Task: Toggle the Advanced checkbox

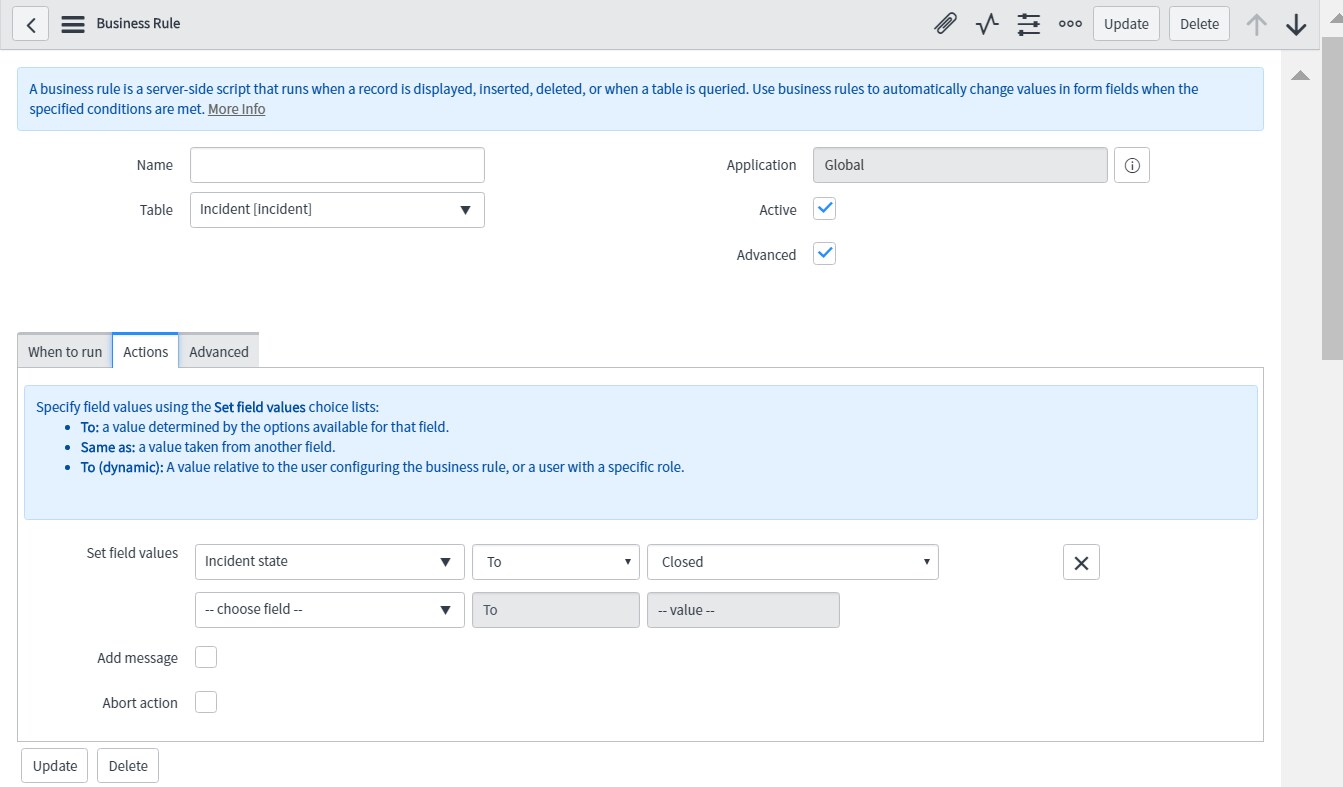Action: (825, 254)
